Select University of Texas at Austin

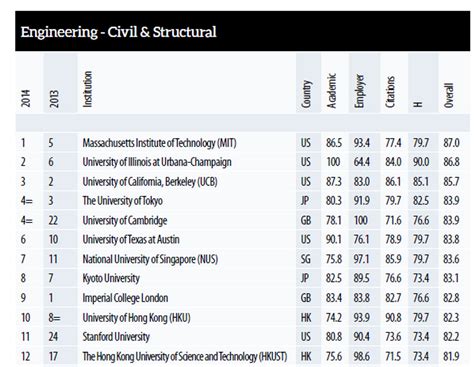click(131, 240)
